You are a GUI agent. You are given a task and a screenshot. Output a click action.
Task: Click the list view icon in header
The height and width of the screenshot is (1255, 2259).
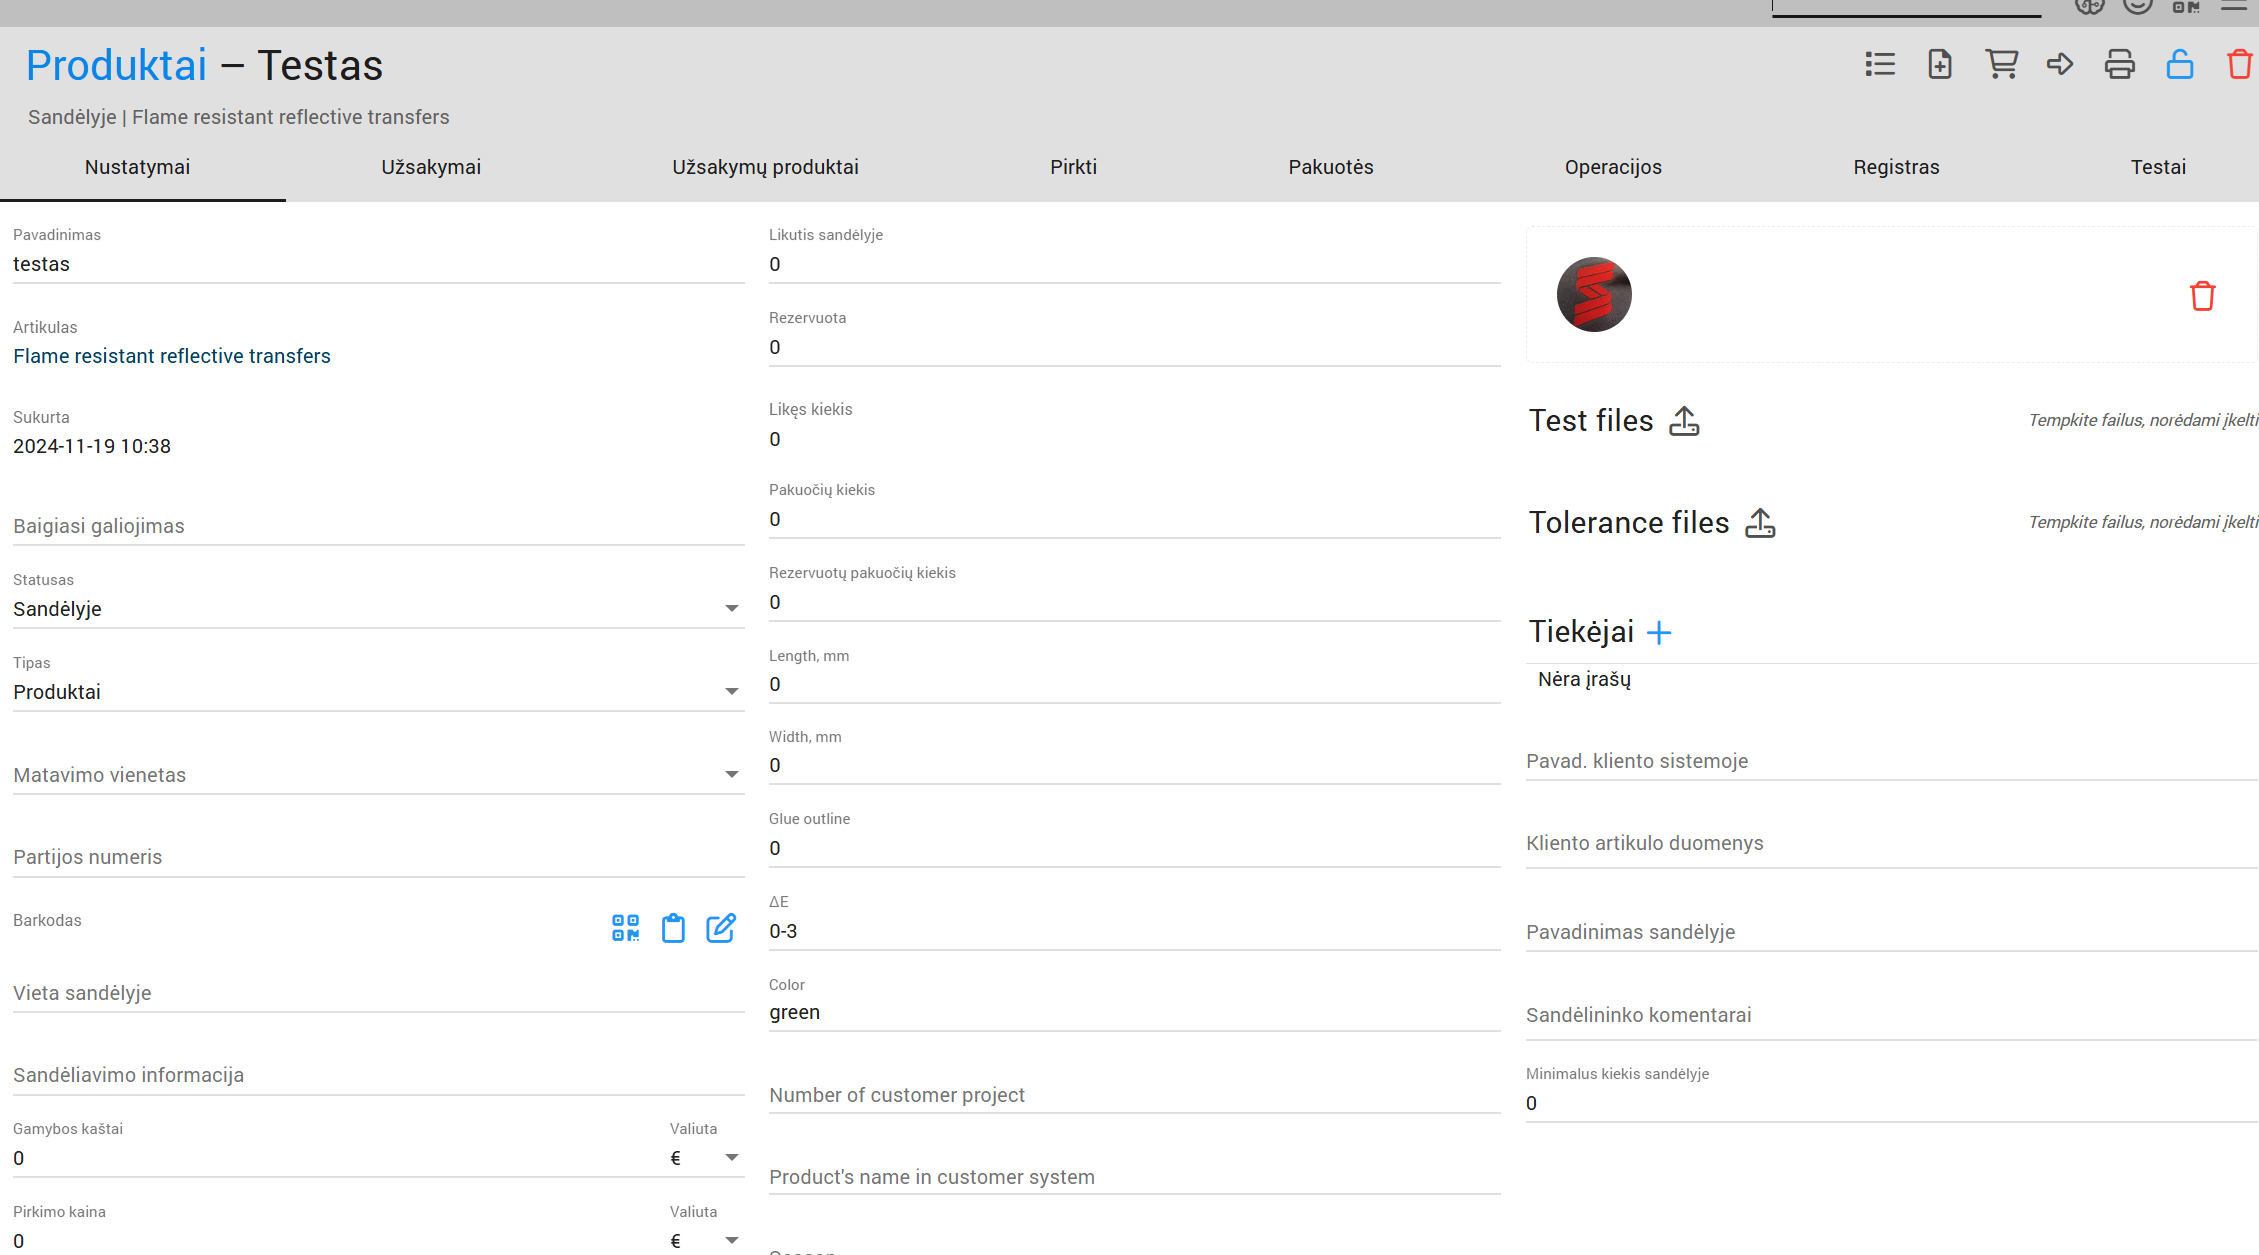[1880, 65]
